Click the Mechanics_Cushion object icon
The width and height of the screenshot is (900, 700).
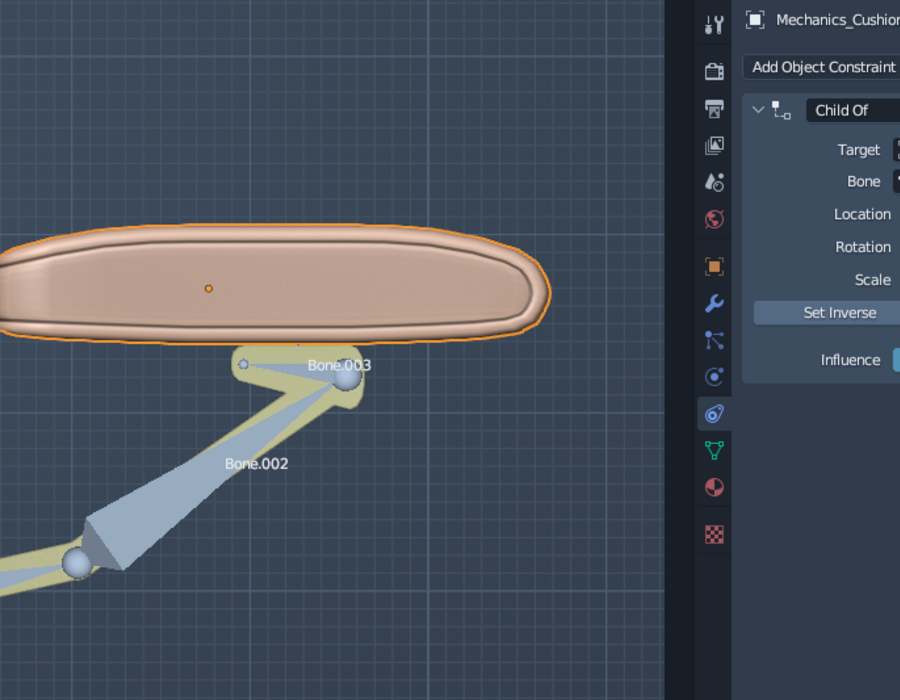click(x=755, y=20)
